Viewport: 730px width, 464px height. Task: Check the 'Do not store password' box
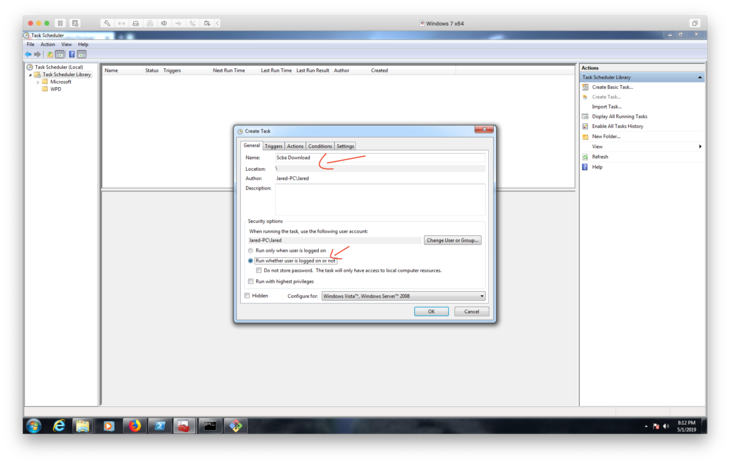260,270
